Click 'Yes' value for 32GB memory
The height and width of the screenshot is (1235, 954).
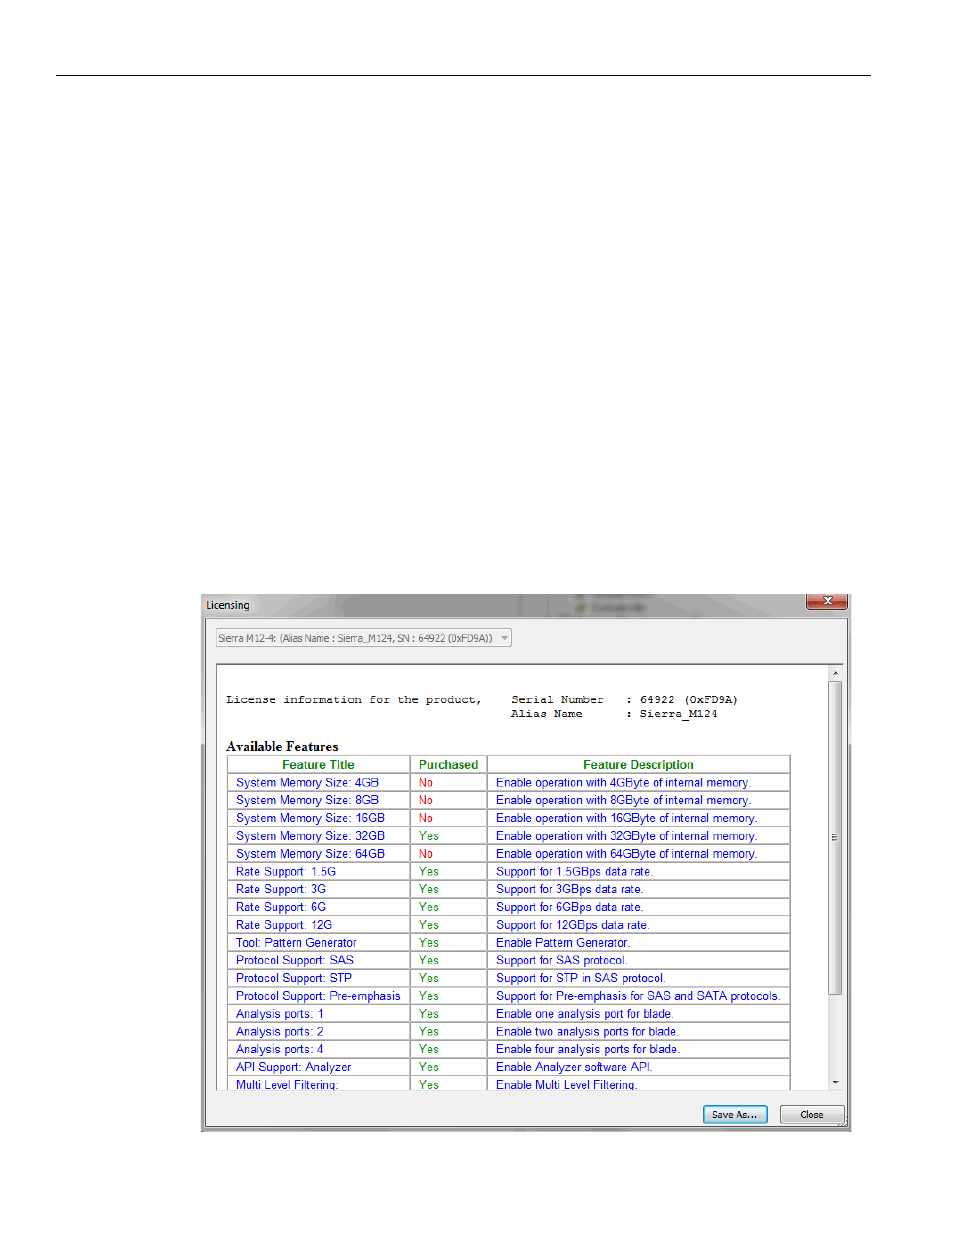pyautogui.click(x=429, y=836)
